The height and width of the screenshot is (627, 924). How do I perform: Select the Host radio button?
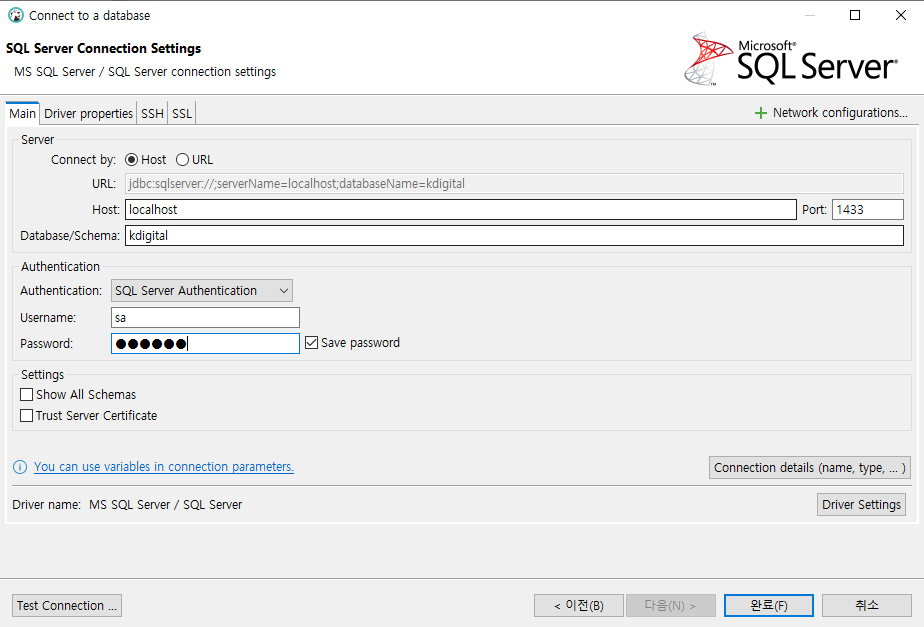(x=131, y=160)
